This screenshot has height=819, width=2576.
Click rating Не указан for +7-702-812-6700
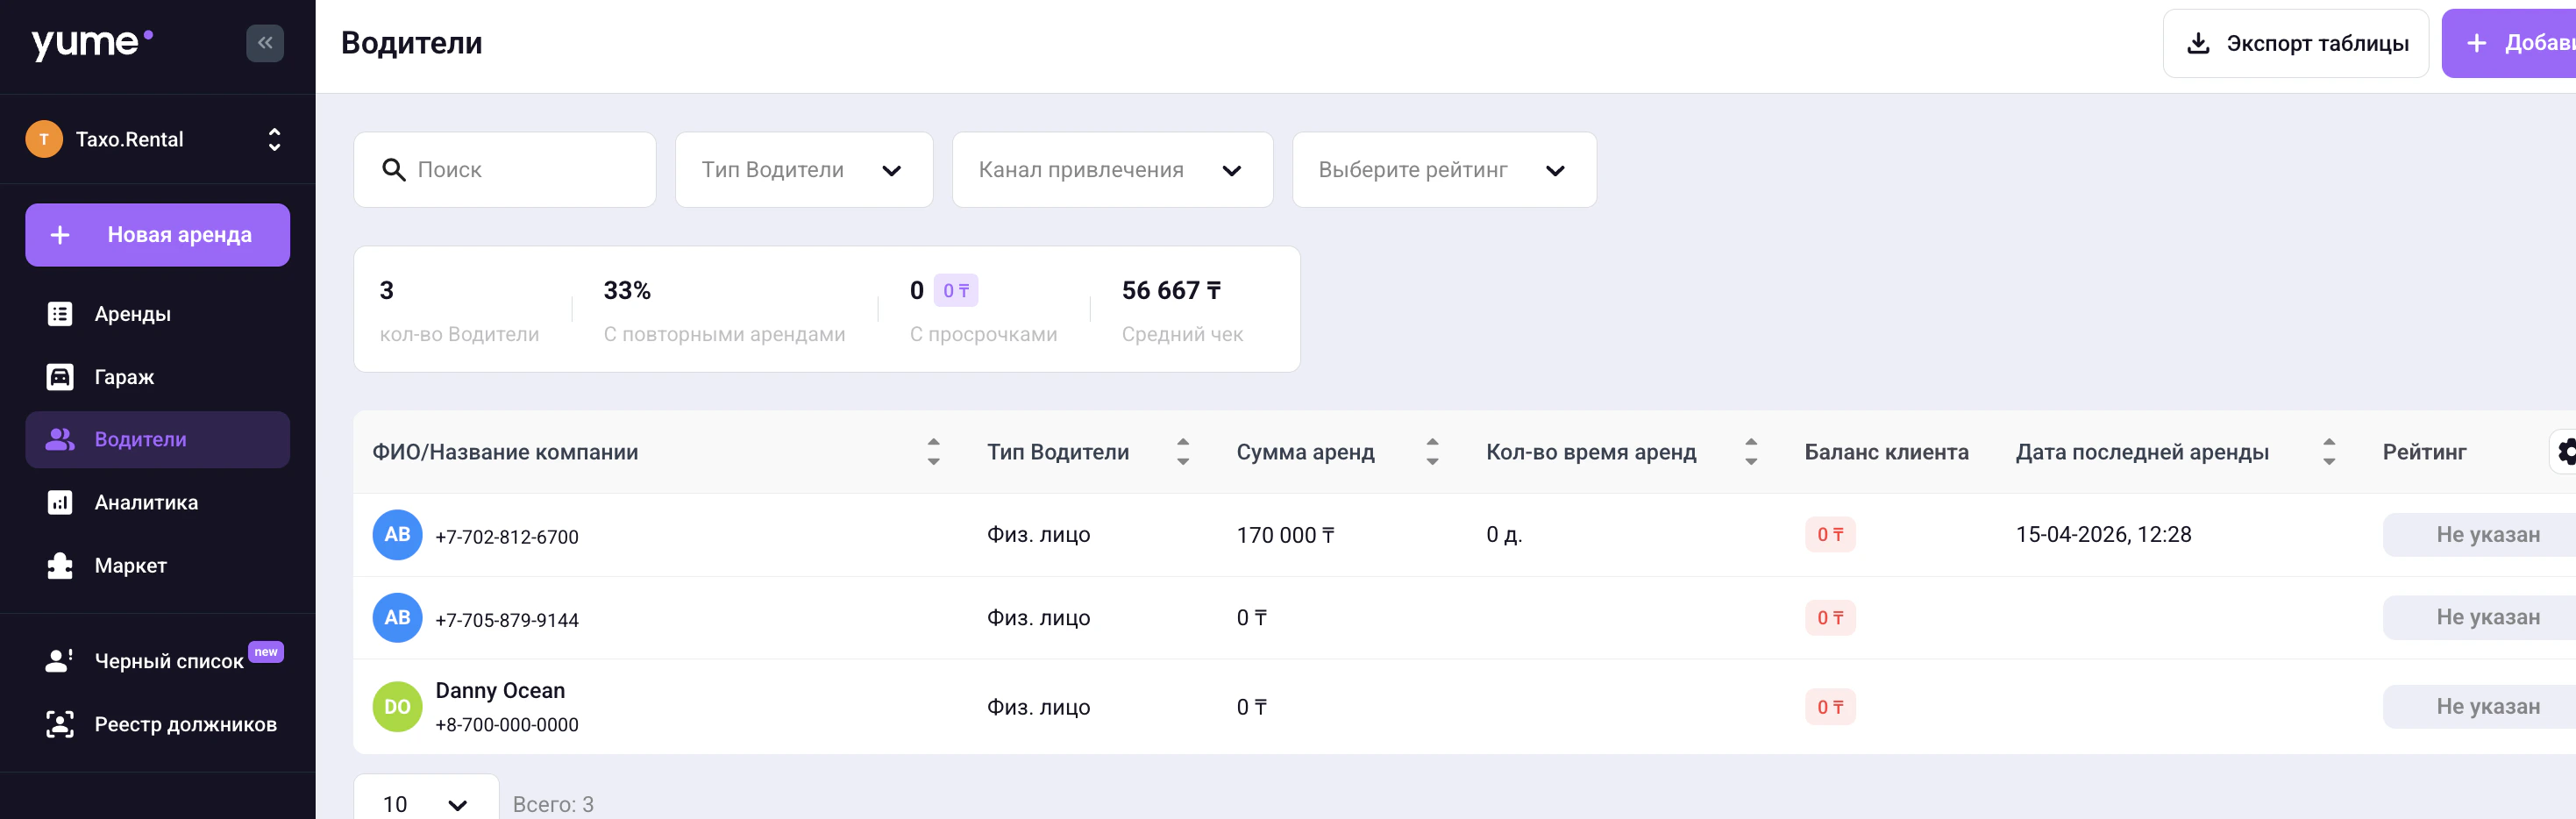click(x=2480, y=535)
